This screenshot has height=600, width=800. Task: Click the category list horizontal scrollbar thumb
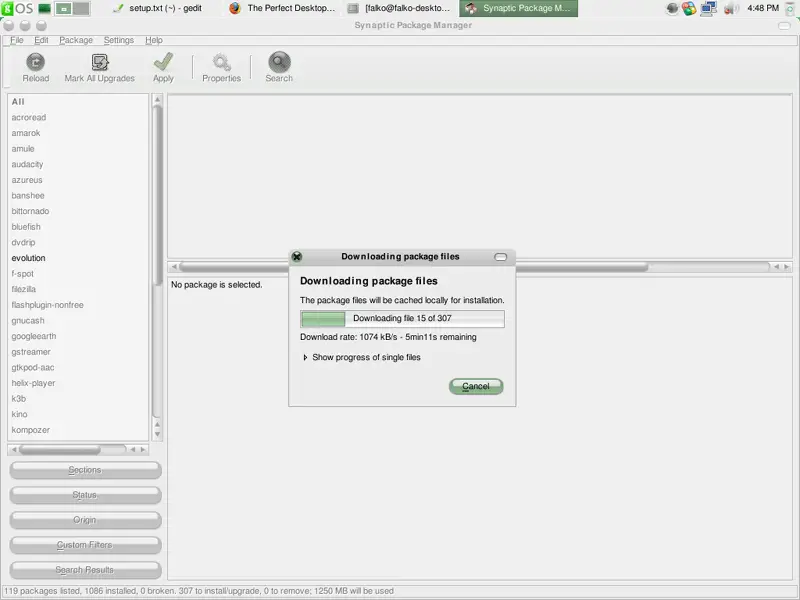pyautogui.click(x=60, y=449)
